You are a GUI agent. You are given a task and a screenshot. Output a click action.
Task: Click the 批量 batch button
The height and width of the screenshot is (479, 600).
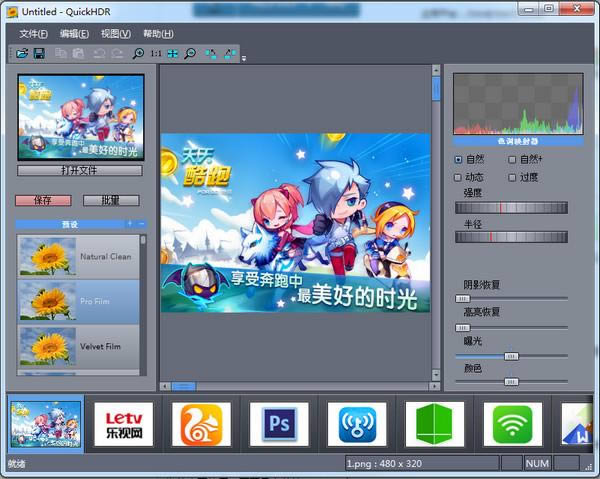[x=111, y=200]
